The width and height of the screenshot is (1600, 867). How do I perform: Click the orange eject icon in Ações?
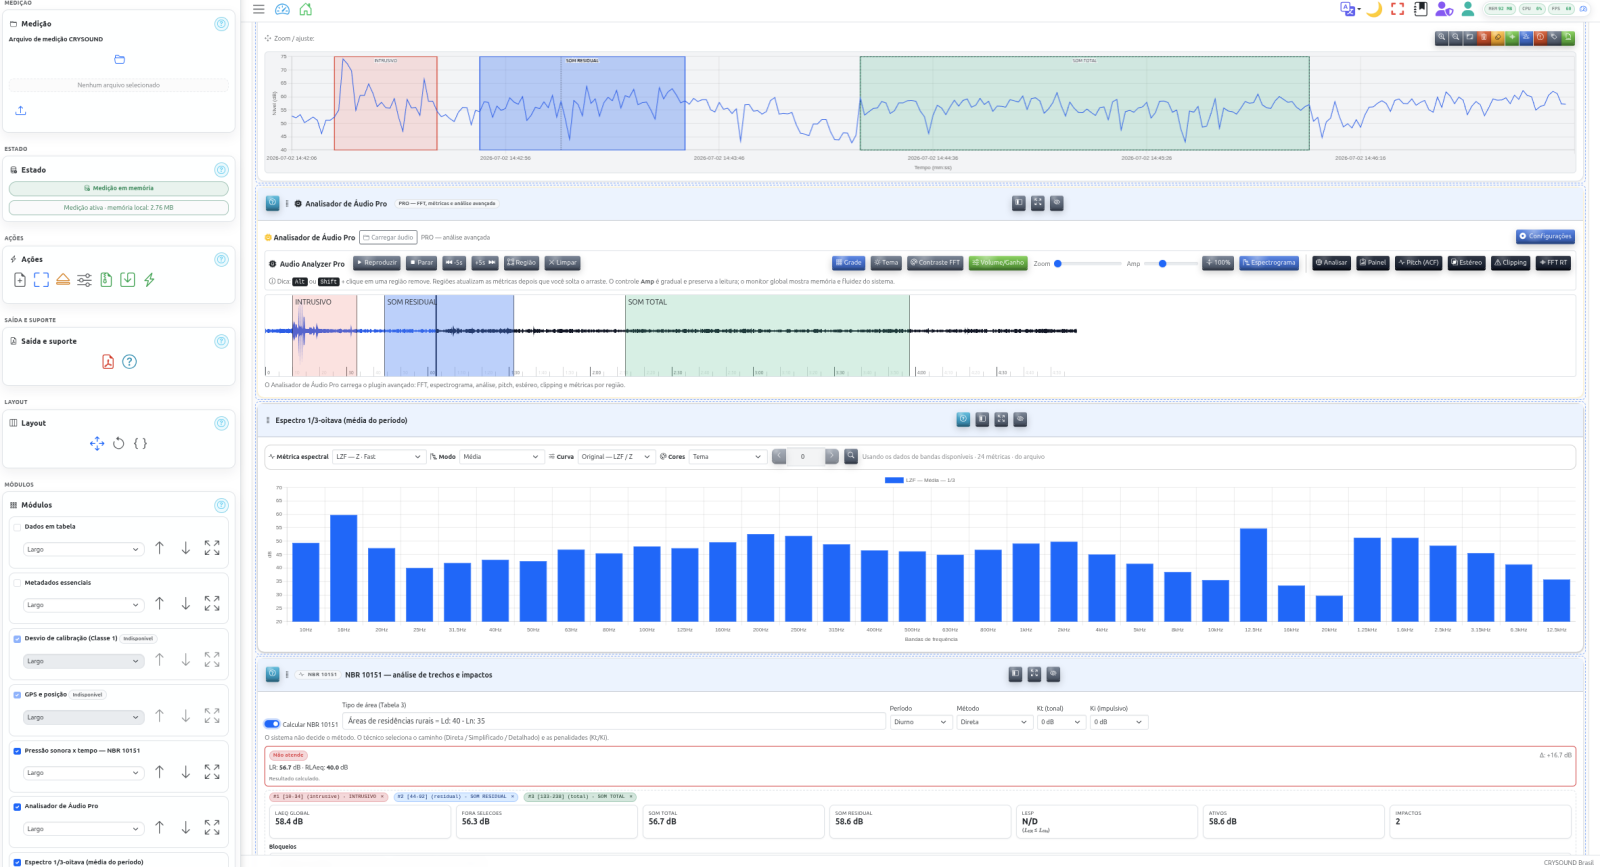click(63, 280)
